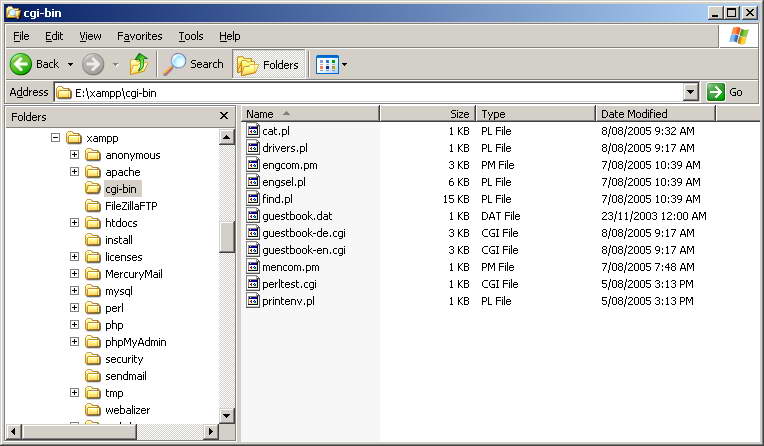Click the Up one level folder icon
This screenshot has height=446, width=764.
click(x=139, y=64)
